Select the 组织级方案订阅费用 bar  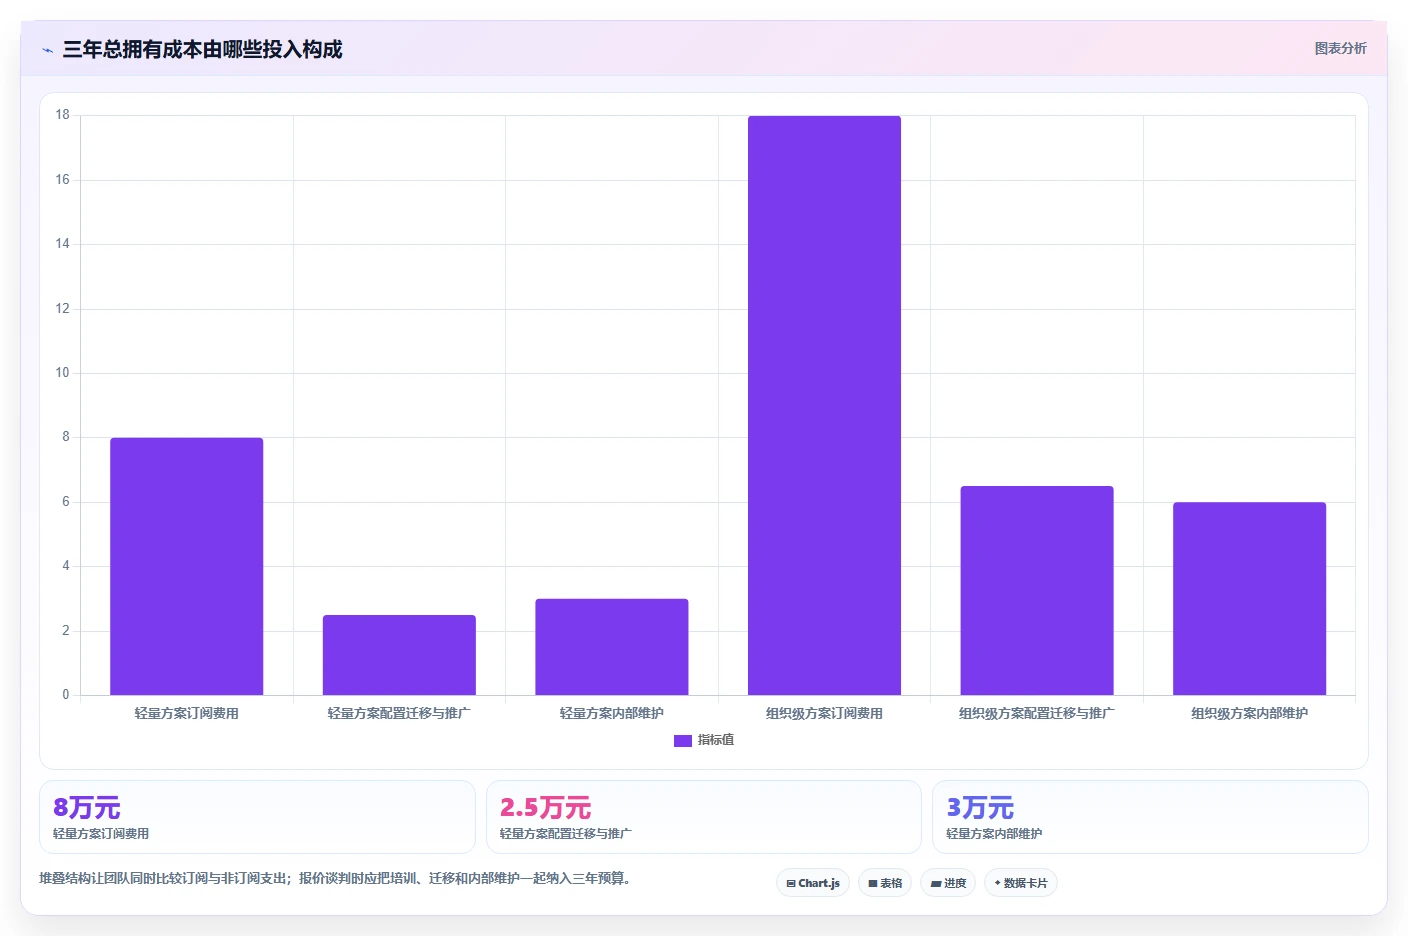[824, 405]
